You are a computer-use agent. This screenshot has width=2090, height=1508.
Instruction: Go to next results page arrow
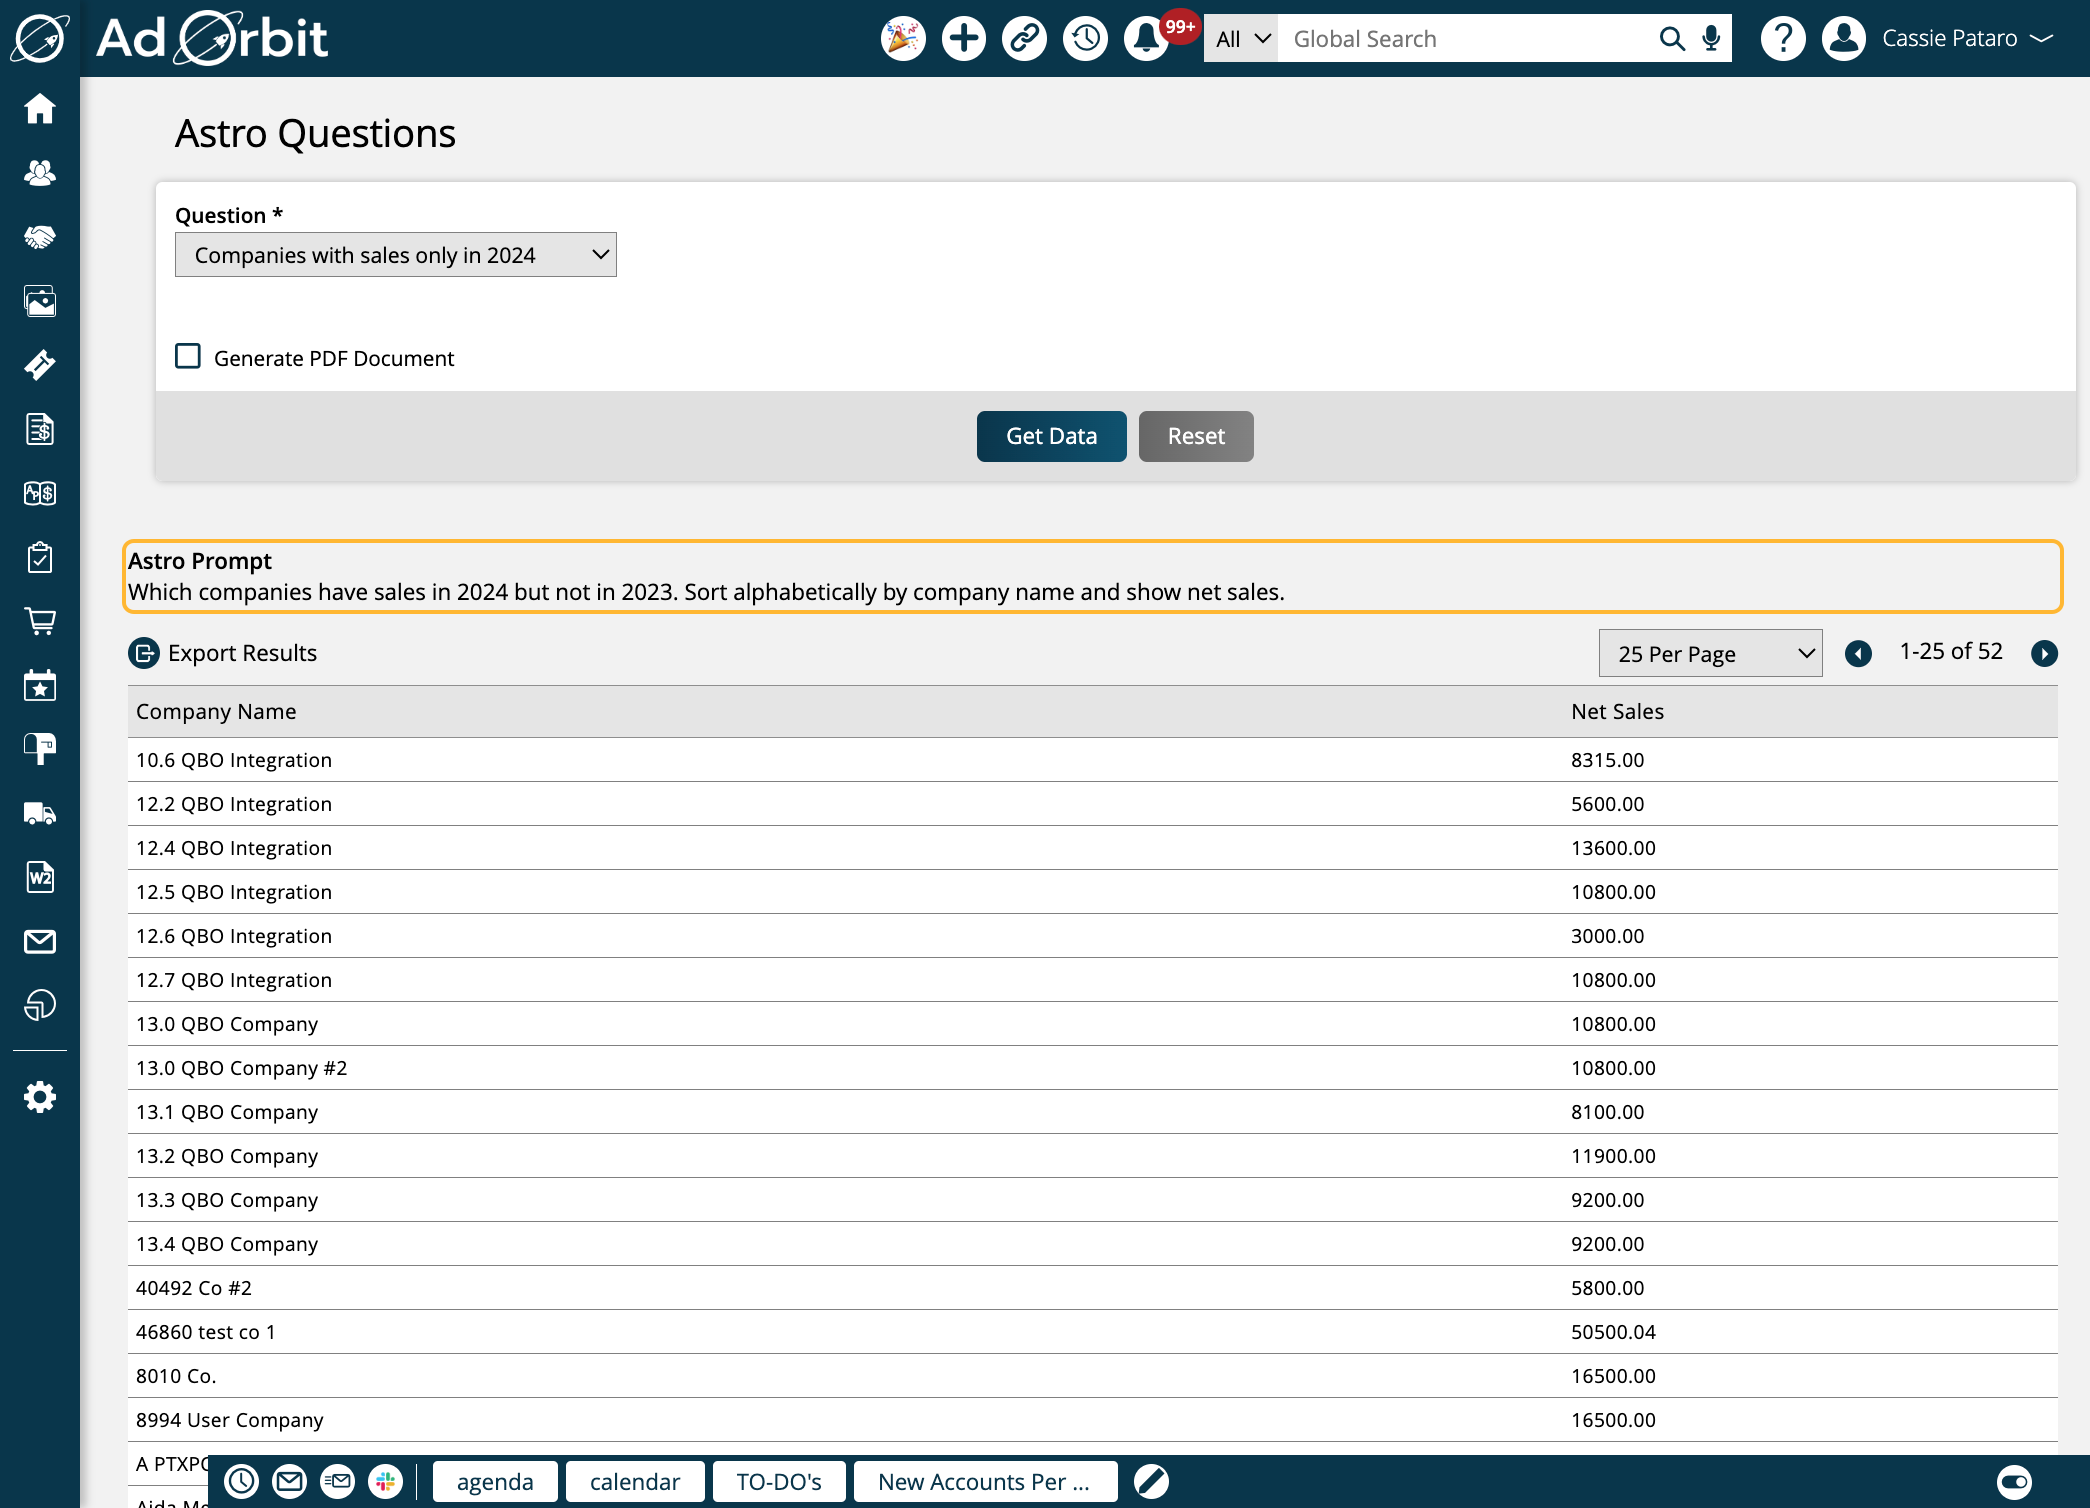(2045, 653)
